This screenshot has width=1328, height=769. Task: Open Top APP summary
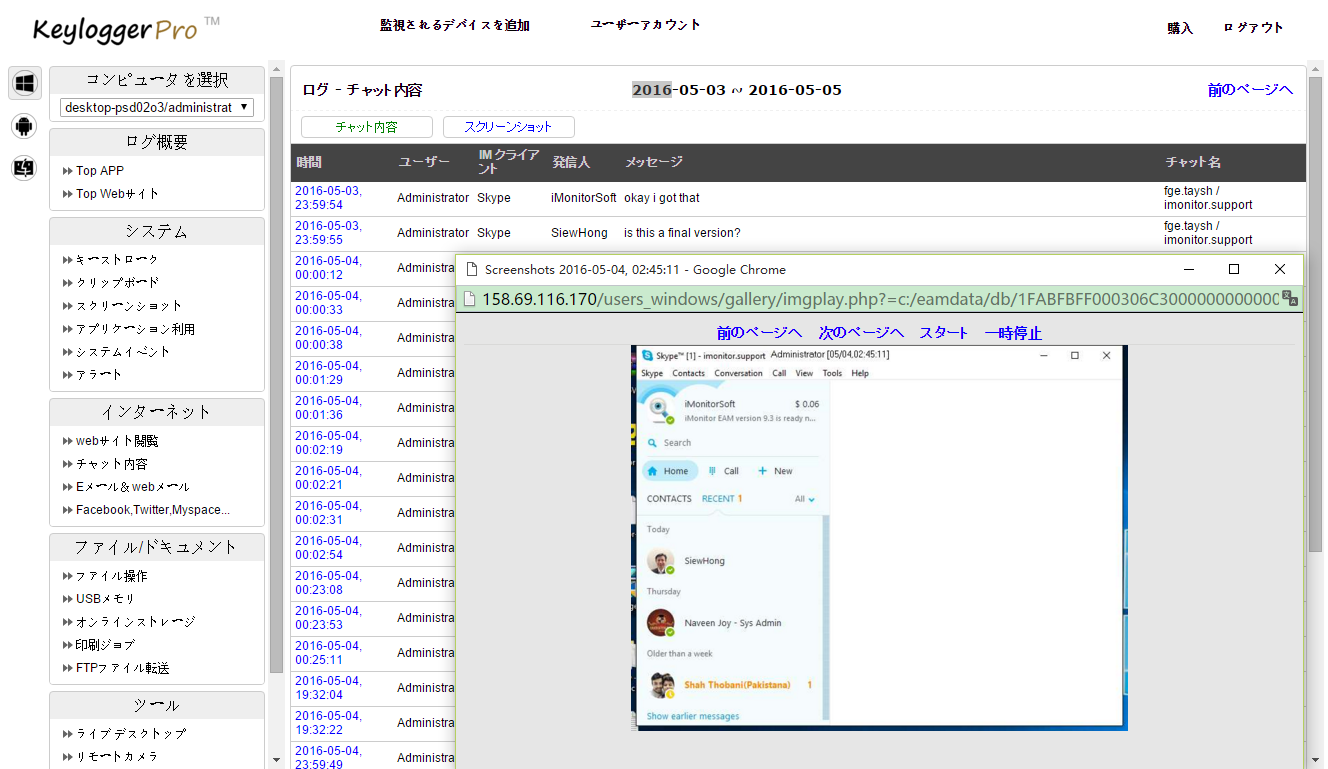pyautogui.click(x=100, y=171)
